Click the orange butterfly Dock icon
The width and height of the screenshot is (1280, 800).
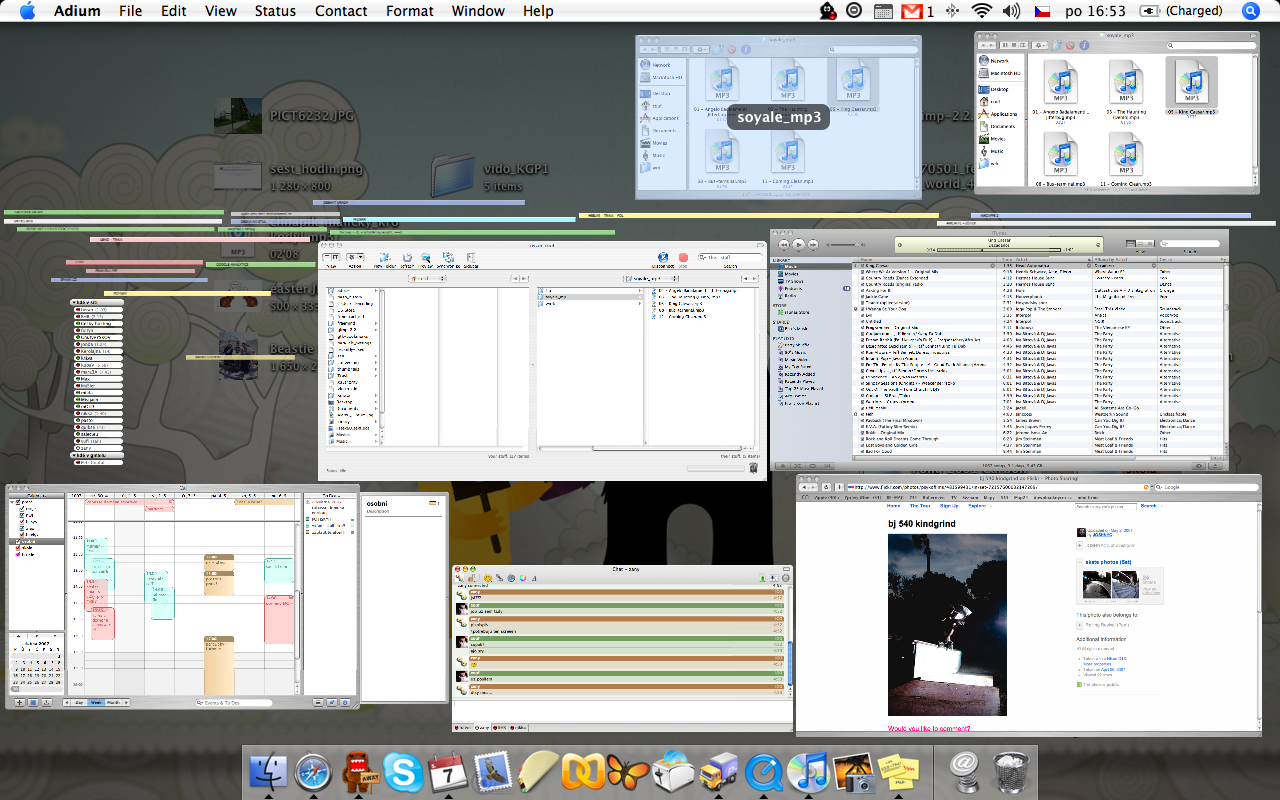coord(627,772)
